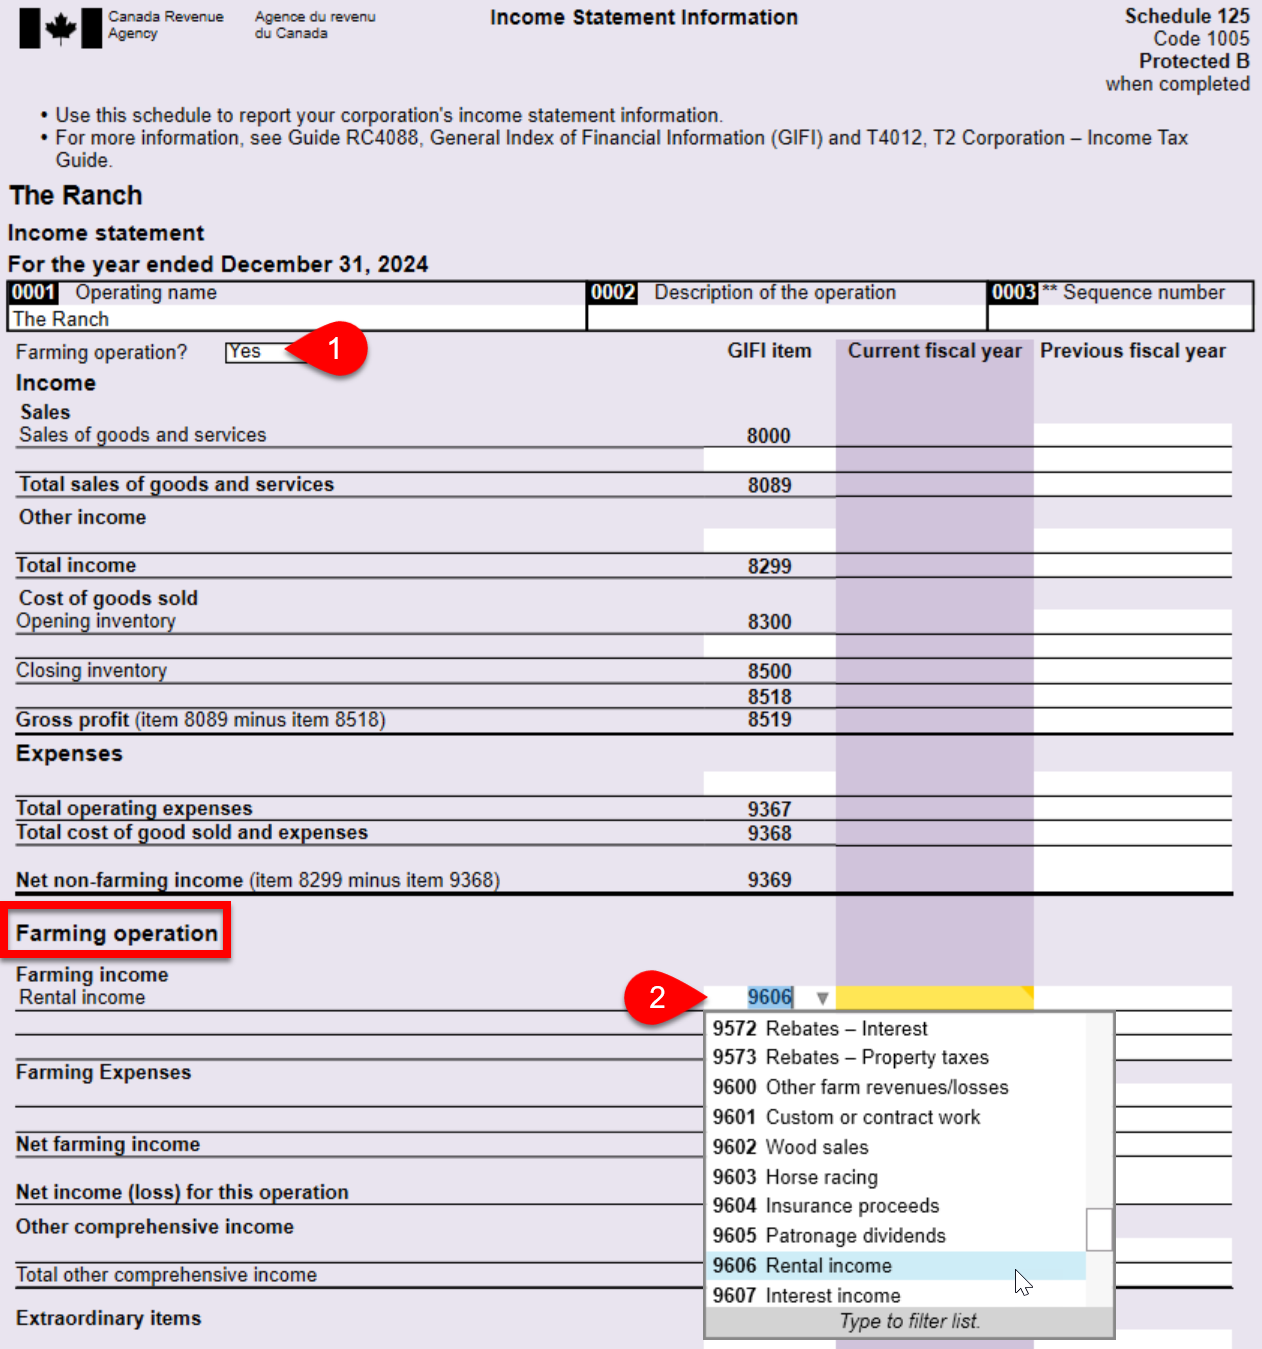
Task: Click the 'Type to filter list.' box
Action: click(x=909, y=1321)
